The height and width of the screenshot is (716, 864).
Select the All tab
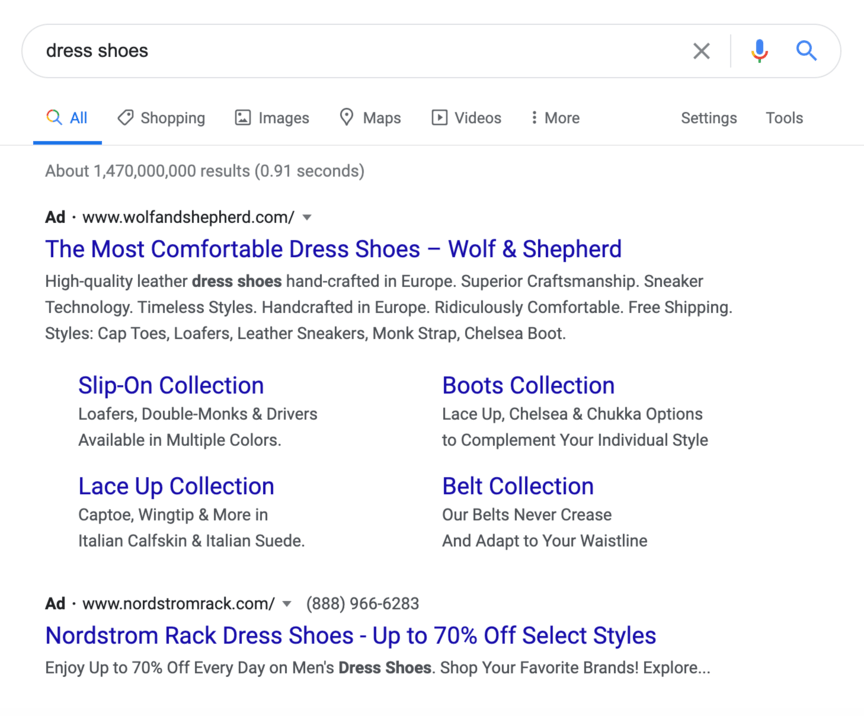pyautogui.click(x=67, y=118)
